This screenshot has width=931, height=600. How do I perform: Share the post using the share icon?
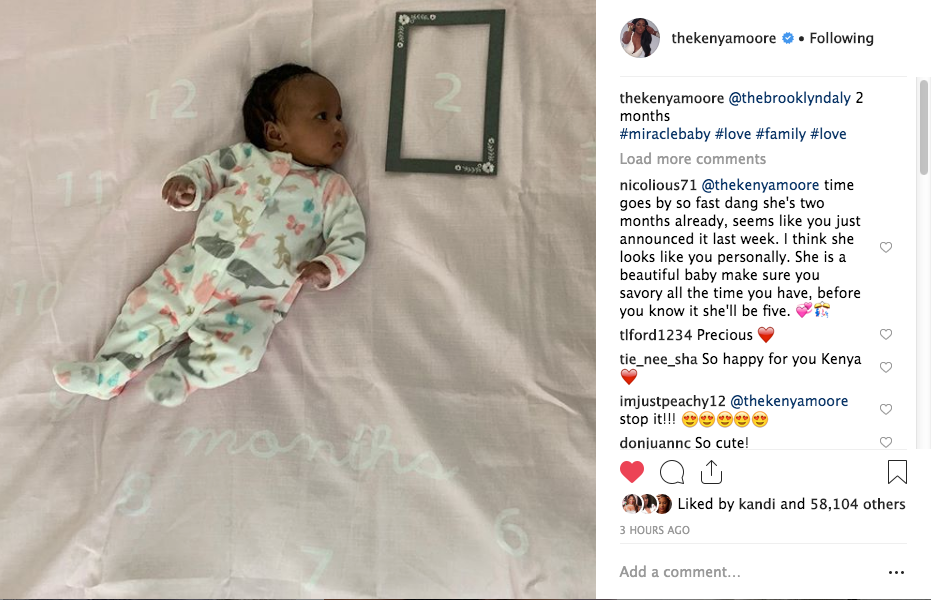pos(711,472)
